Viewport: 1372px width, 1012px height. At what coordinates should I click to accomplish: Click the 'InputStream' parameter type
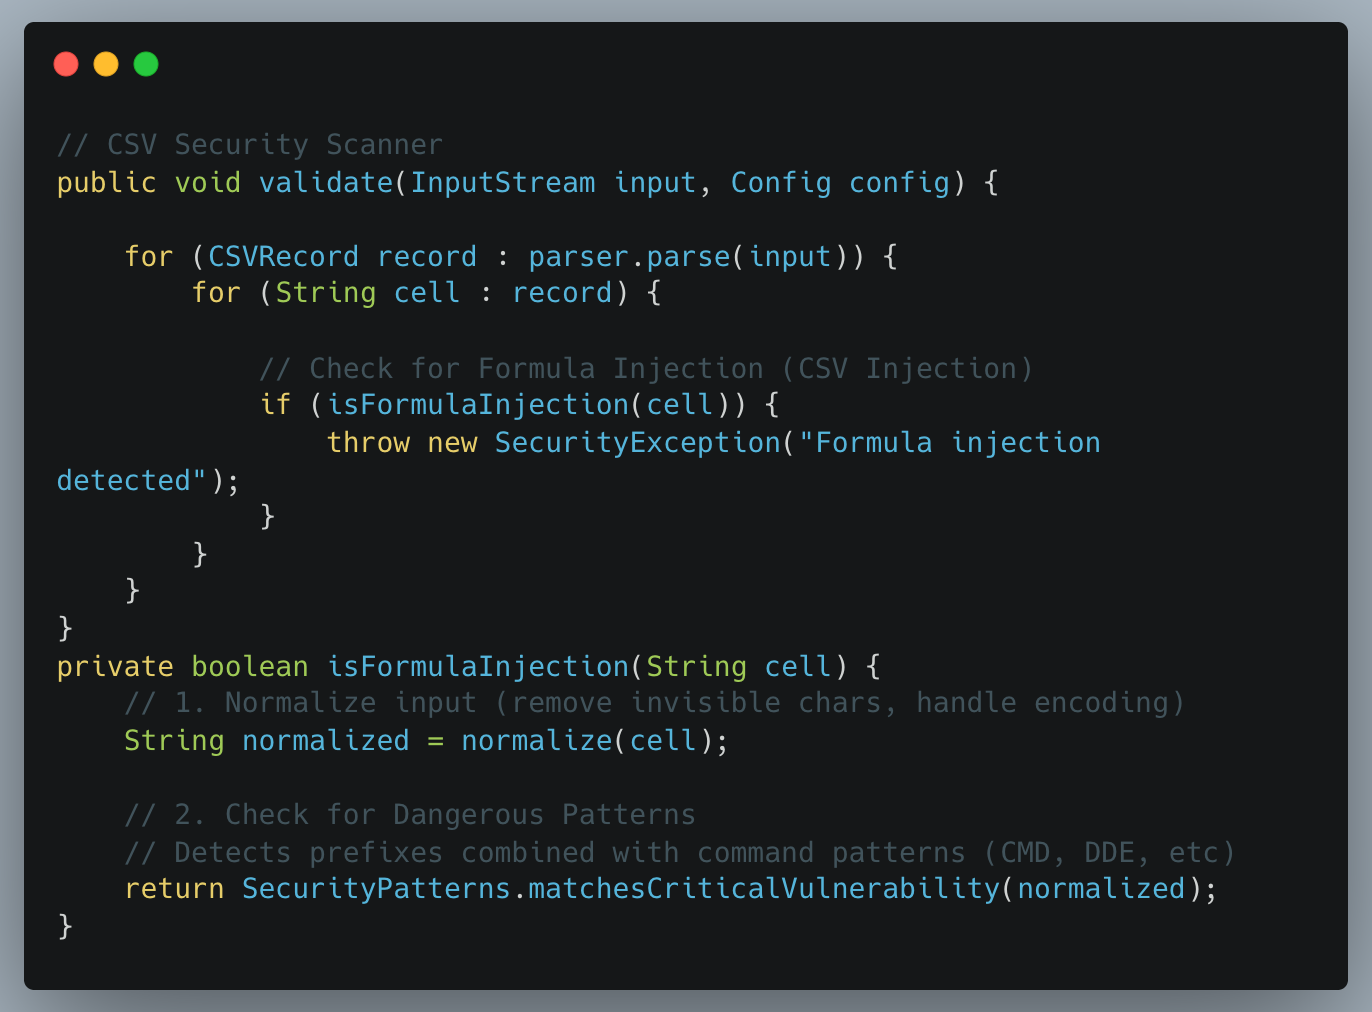coord(502,183)
